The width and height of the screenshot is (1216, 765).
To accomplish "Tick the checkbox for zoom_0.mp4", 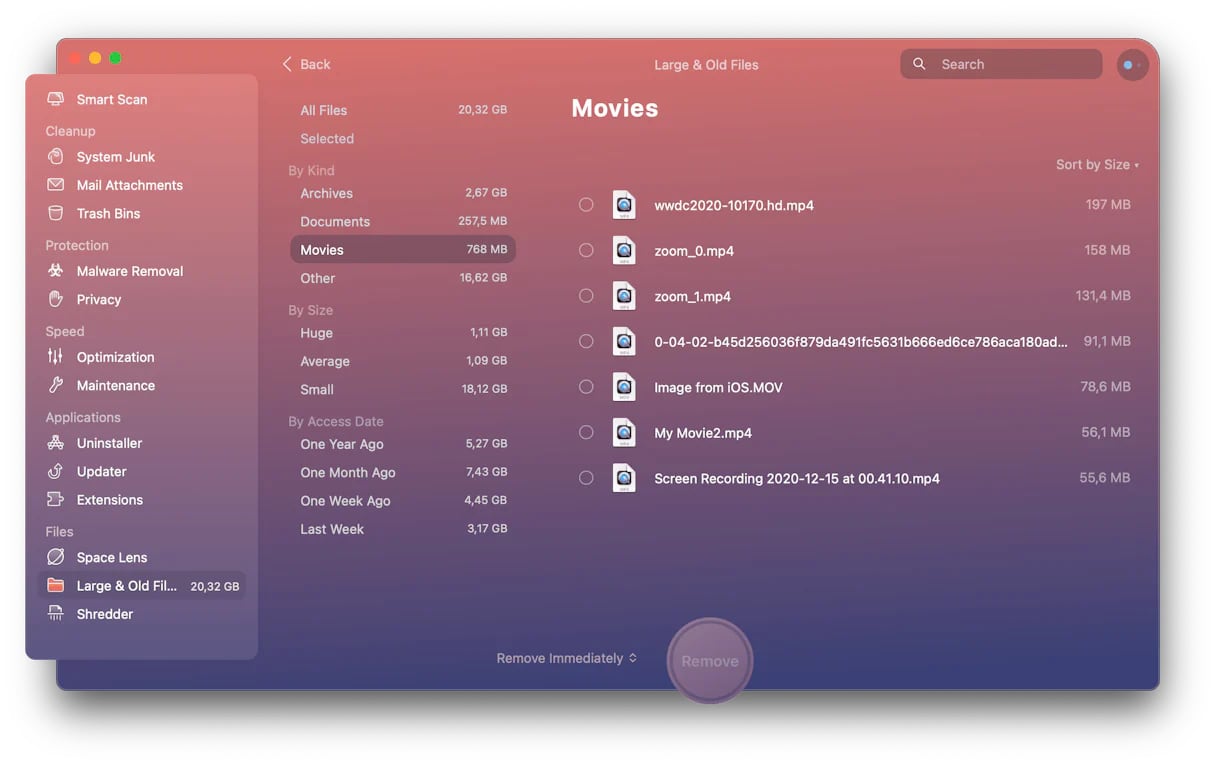I will tap(586, 251).
